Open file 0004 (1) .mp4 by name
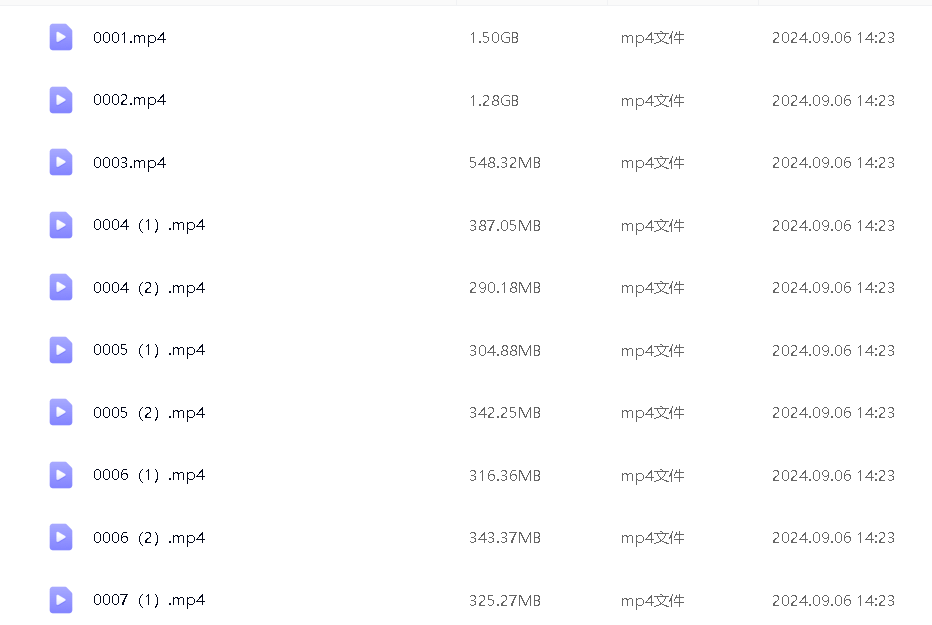 (149, 225)
